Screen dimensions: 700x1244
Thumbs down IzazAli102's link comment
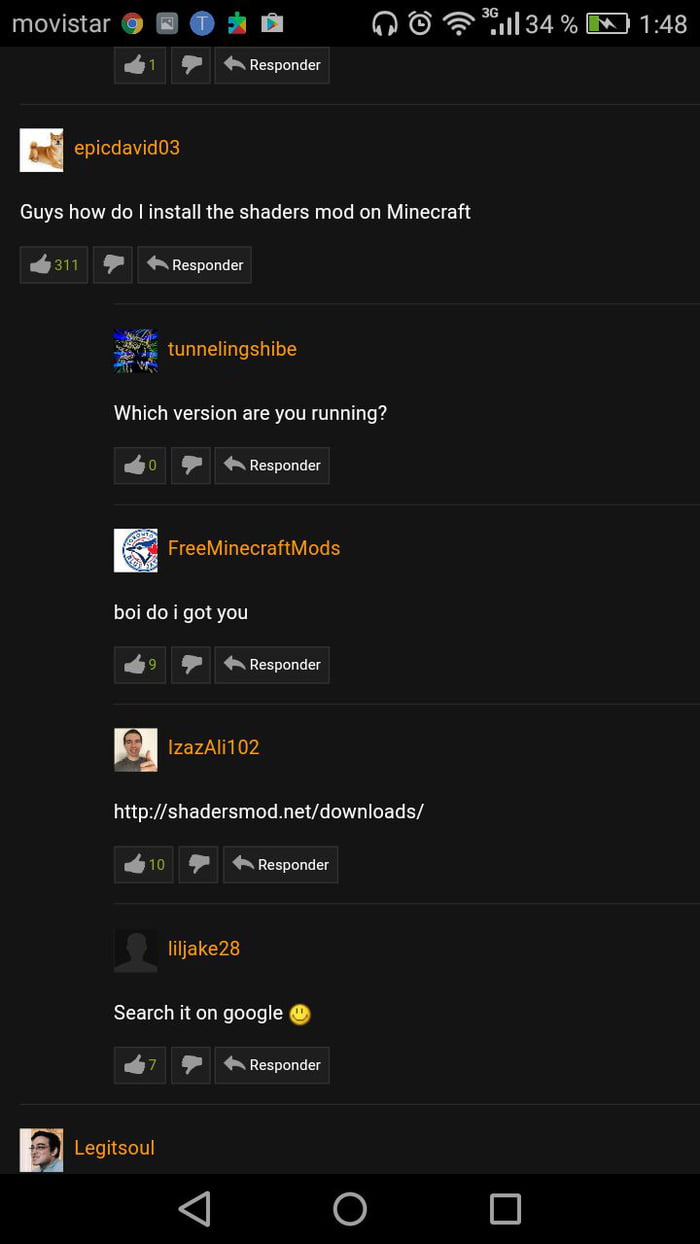pyautogui.click(x=199, y=864)
